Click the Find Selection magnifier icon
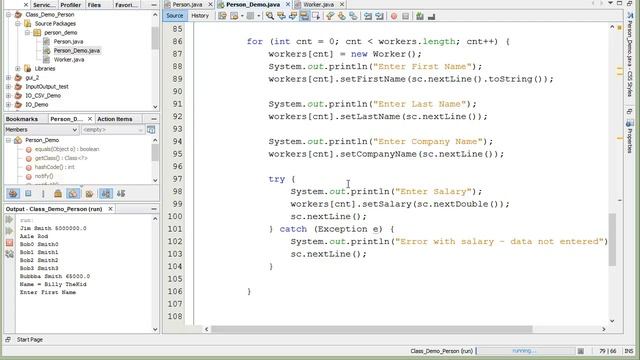Image resolution: width=640 pixels, height=360 pixels. click(x=270, y=16)
